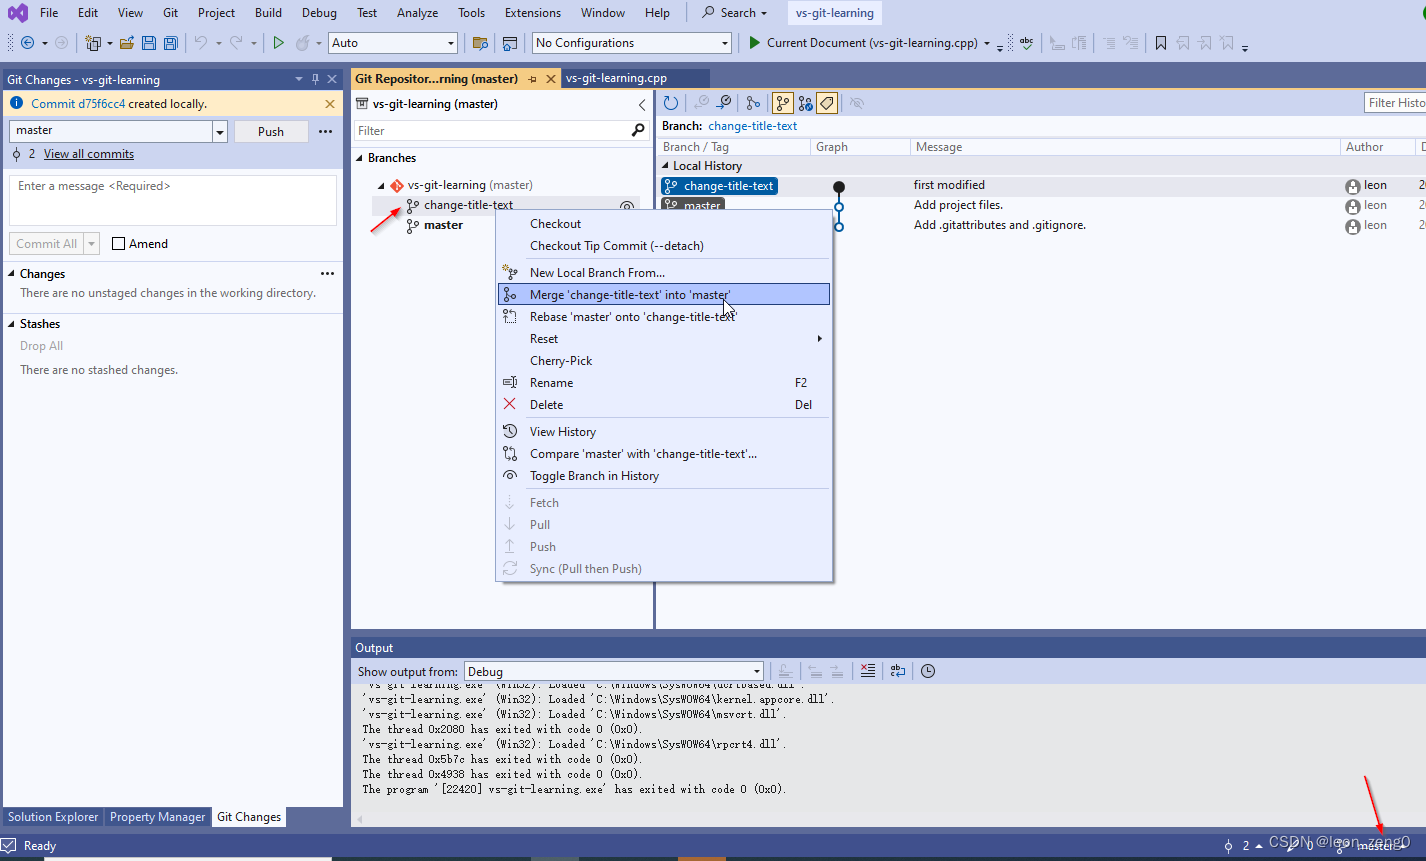
Task: Collapse the Stashes section
Action: tap(12, 324)
